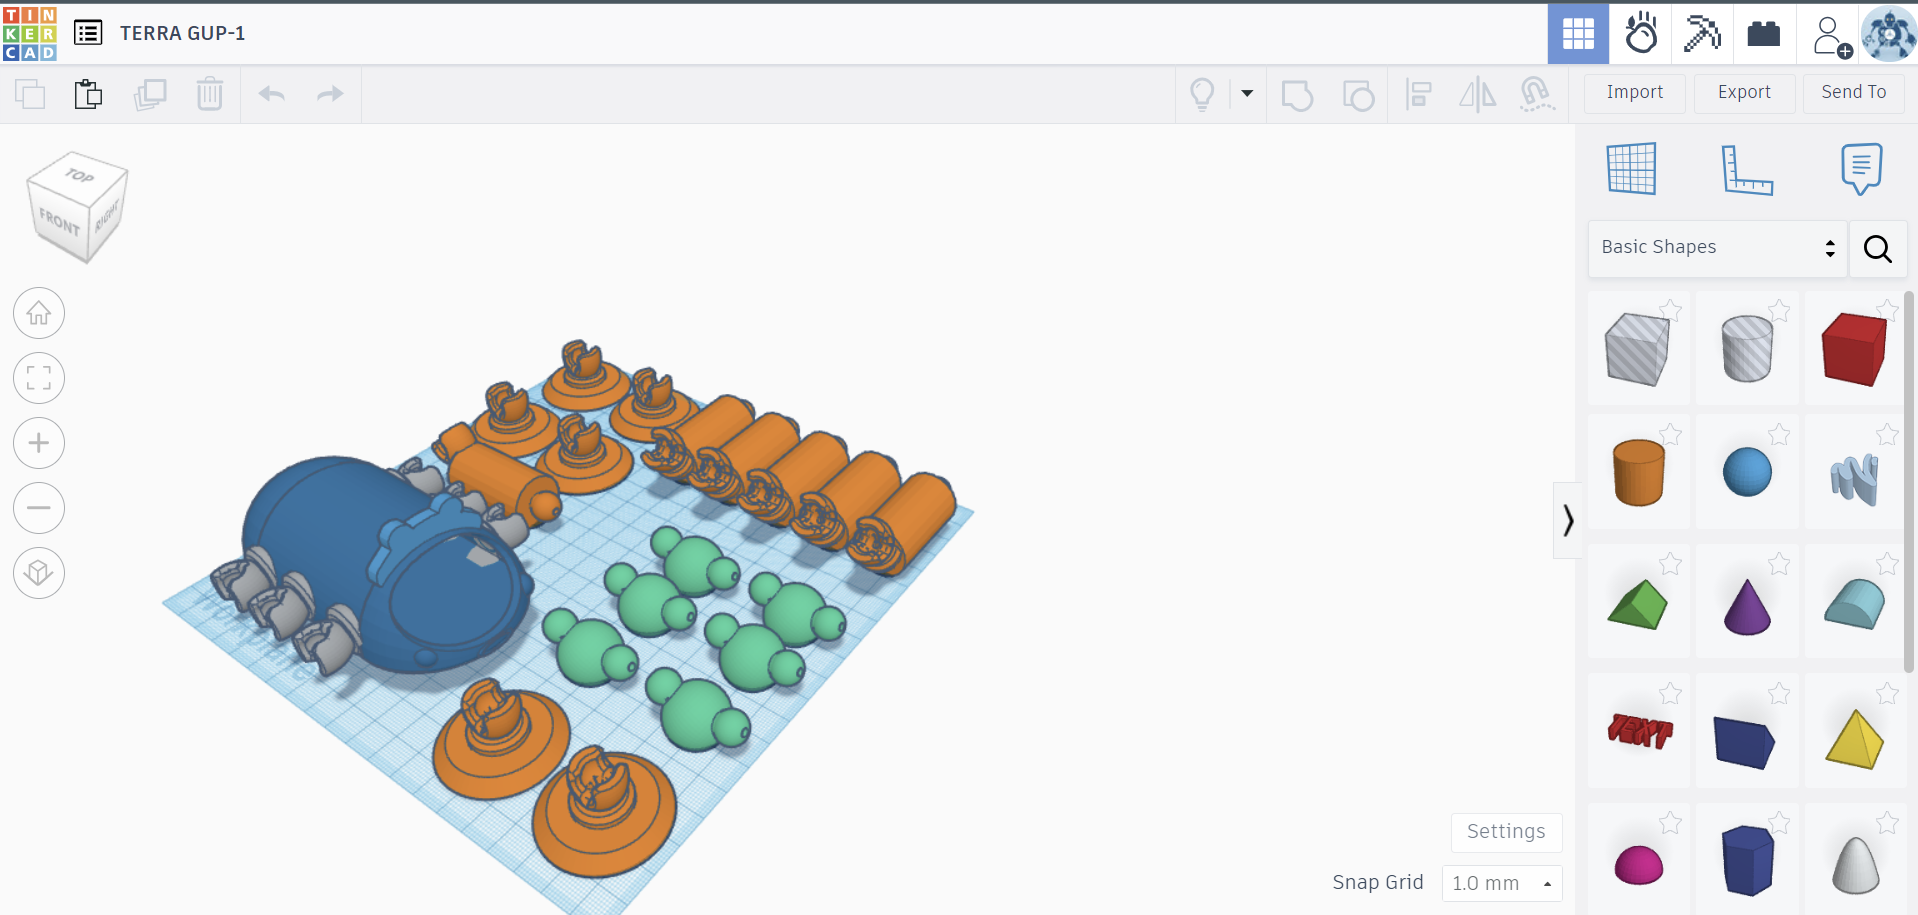Expand the Snap Grid 1.0 mm dropdown
Image resolution: width=1918 pixels, height=915 pixels.
[x=1501, y=883]
